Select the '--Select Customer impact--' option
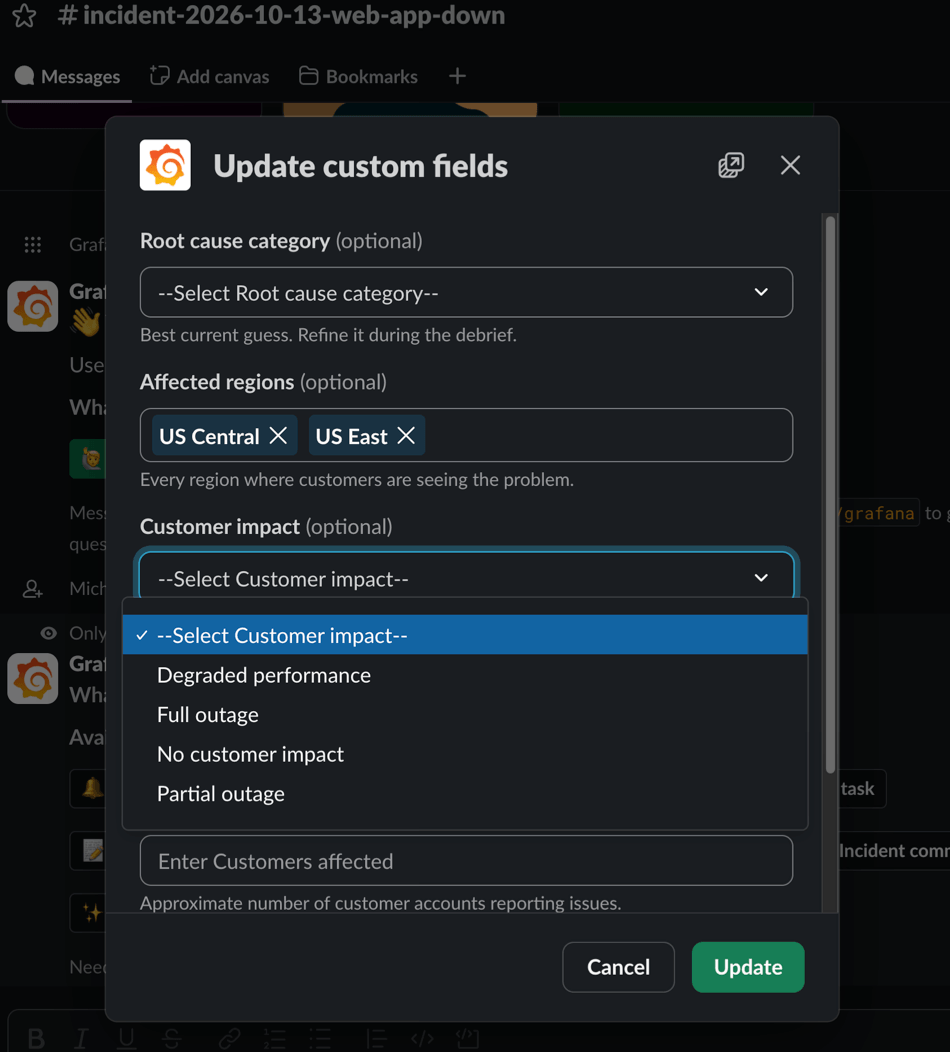This screenshot has height=1052, width=950. [465, 635]
